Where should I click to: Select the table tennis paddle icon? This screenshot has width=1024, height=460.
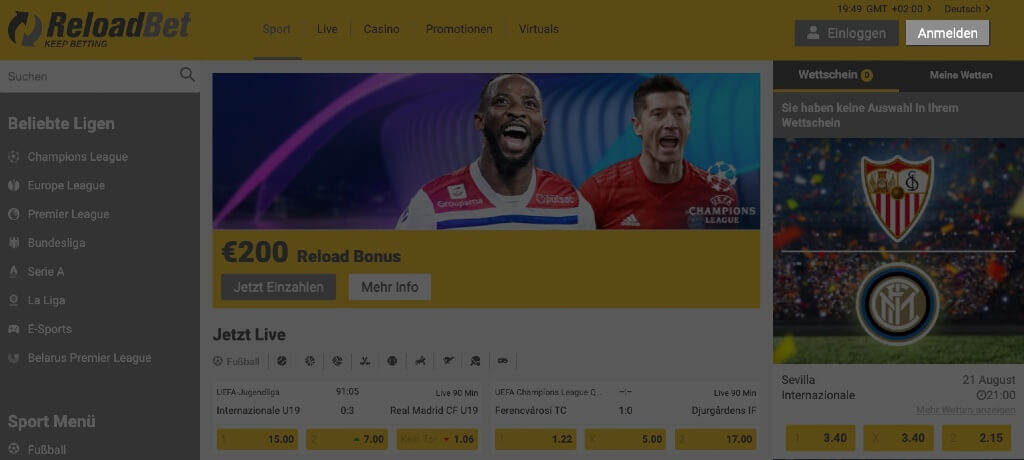click(475, 361)
